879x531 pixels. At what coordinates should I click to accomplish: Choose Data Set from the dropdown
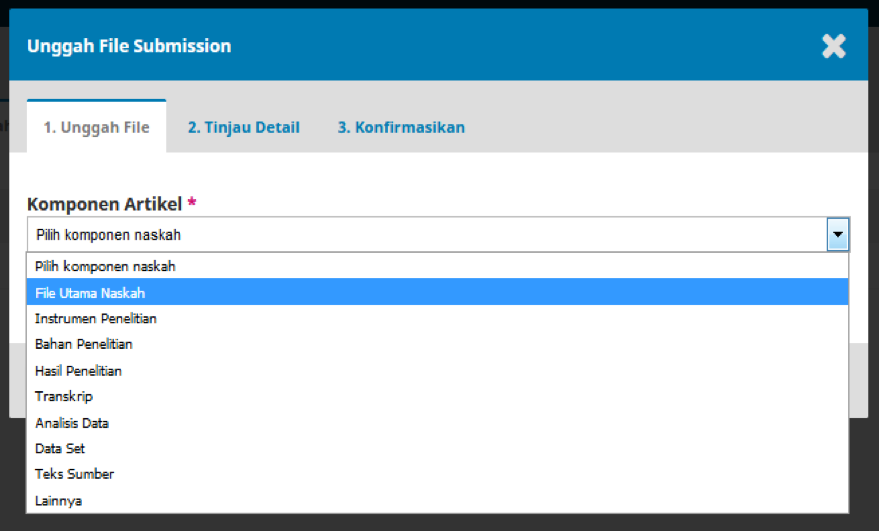[60, 449]
